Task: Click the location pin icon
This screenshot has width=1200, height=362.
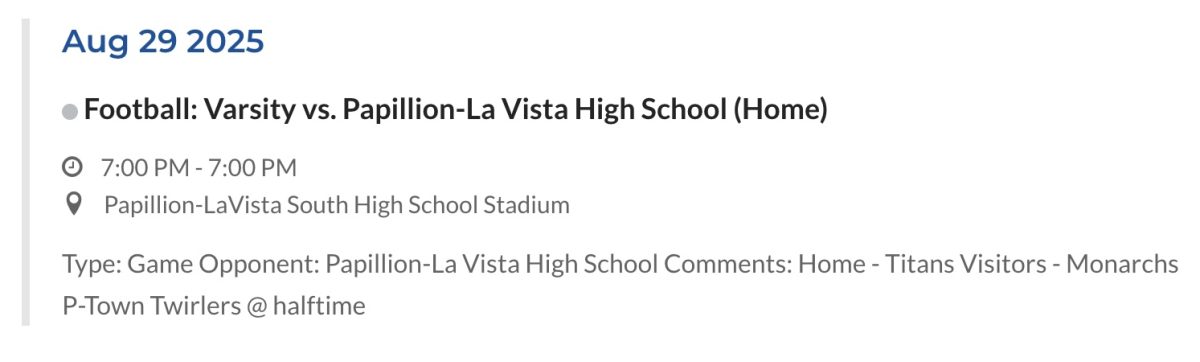Action: point(72,205)
